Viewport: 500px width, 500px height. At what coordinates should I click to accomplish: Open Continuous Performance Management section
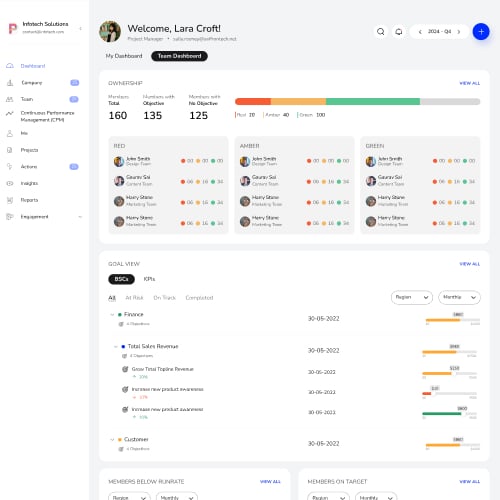47,116
